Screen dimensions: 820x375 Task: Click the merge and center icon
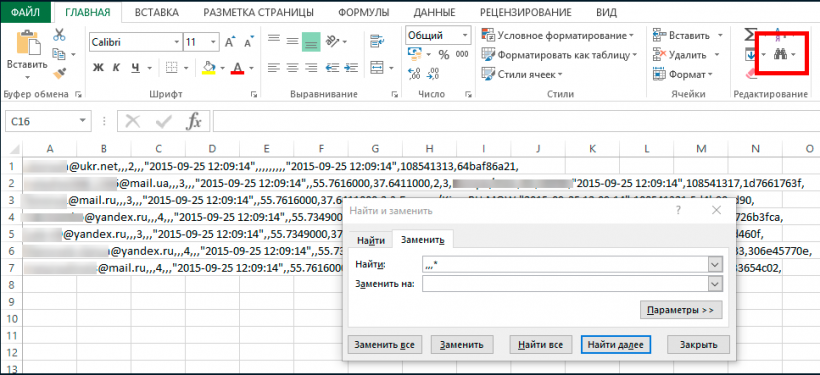click(377, 67)
